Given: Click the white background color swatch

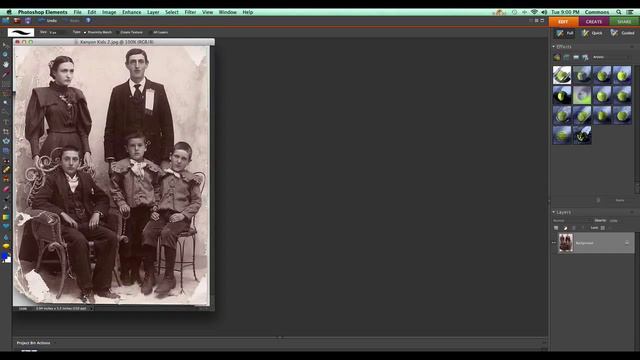Looking at the screenshot, I should (x=8, y=259).
